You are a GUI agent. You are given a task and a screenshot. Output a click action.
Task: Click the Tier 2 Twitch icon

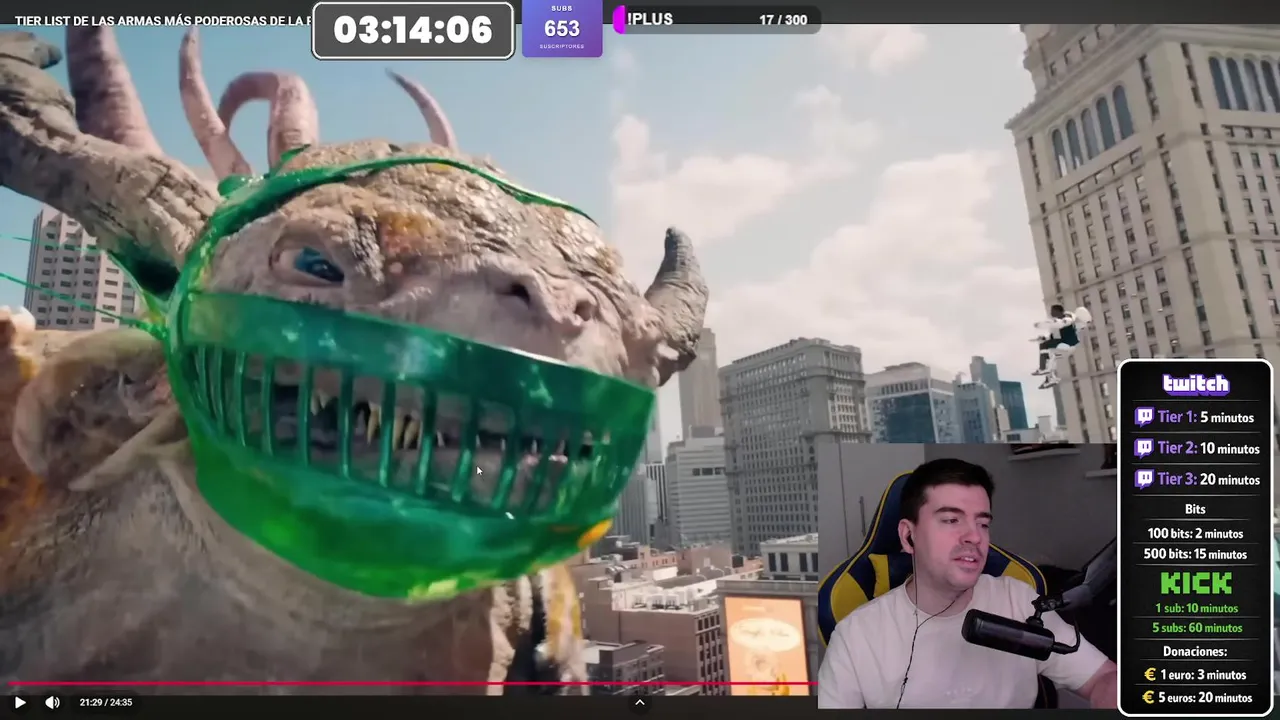coord(1144,448)
